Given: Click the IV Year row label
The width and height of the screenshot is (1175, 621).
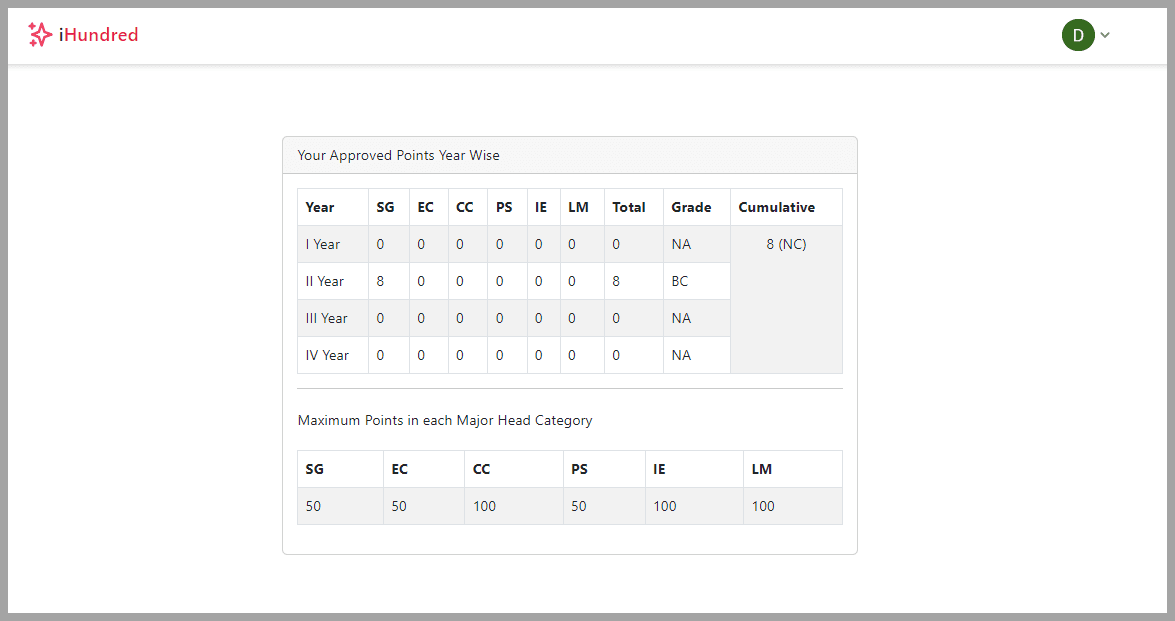Looking at the screenshot, I should point(327,355).
